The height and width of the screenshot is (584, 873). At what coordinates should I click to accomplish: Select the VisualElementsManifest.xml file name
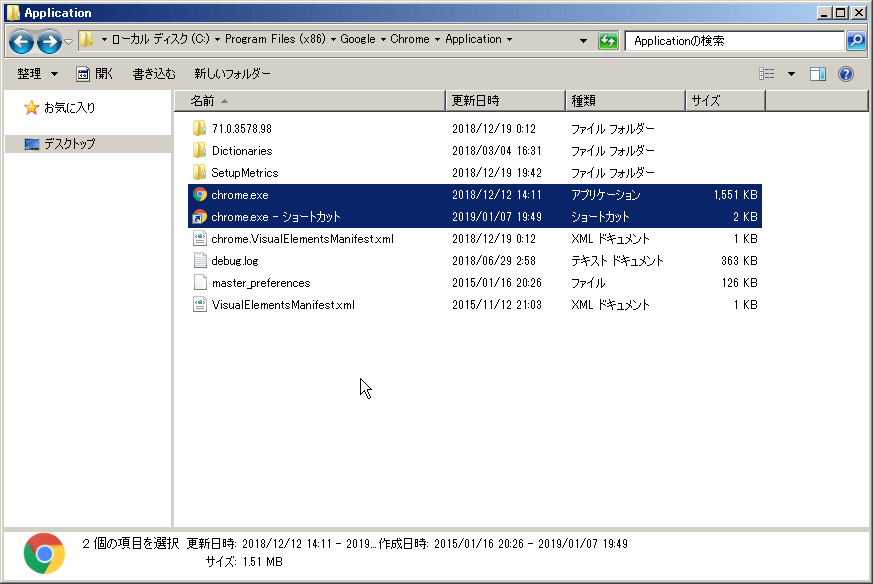[283, 305]
